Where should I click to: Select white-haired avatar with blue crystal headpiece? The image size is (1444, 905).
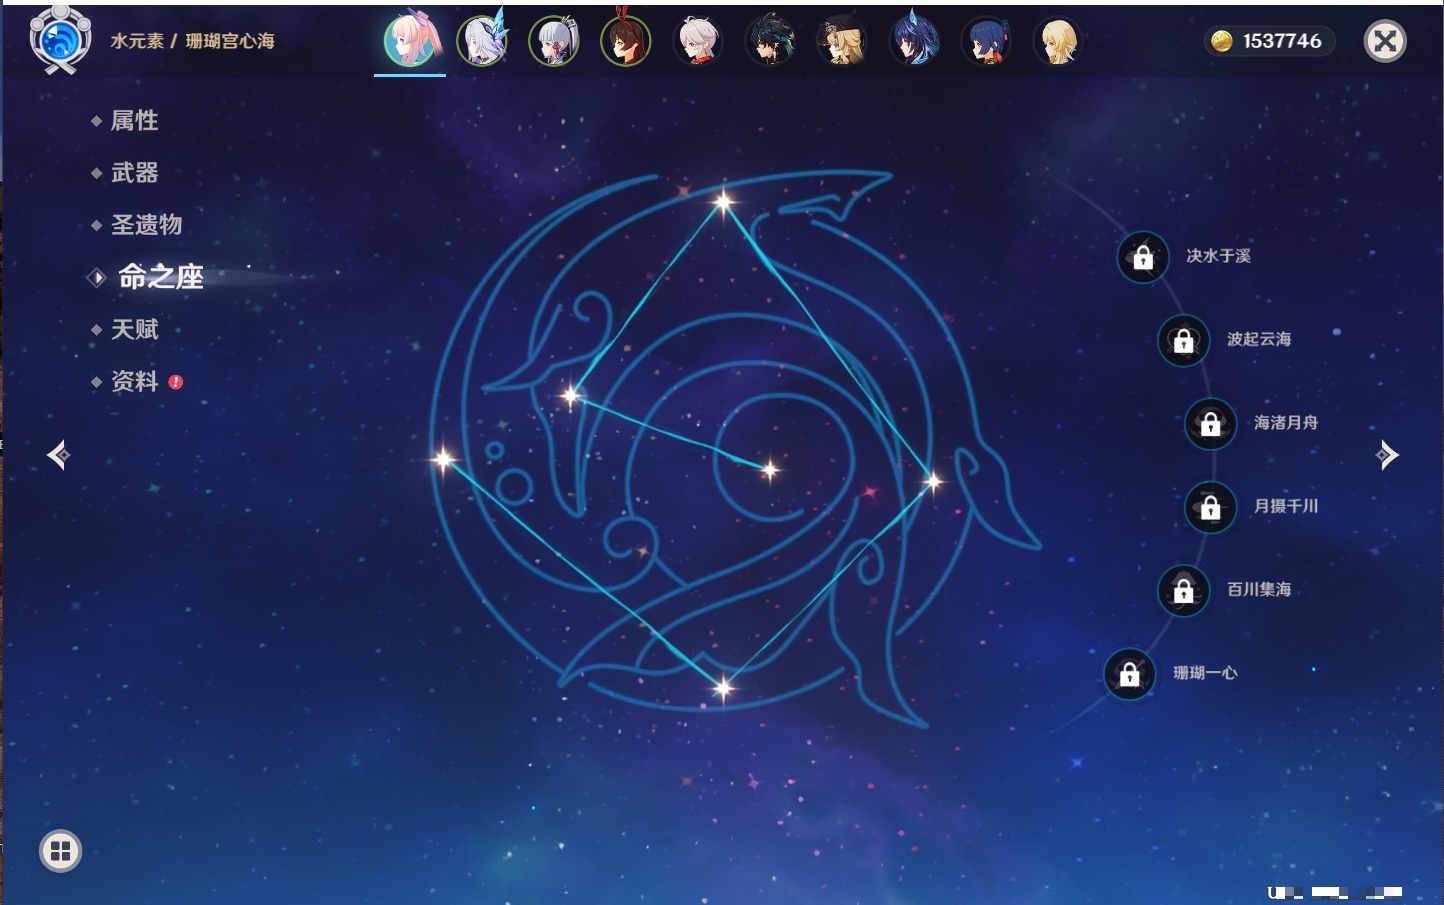482,41
